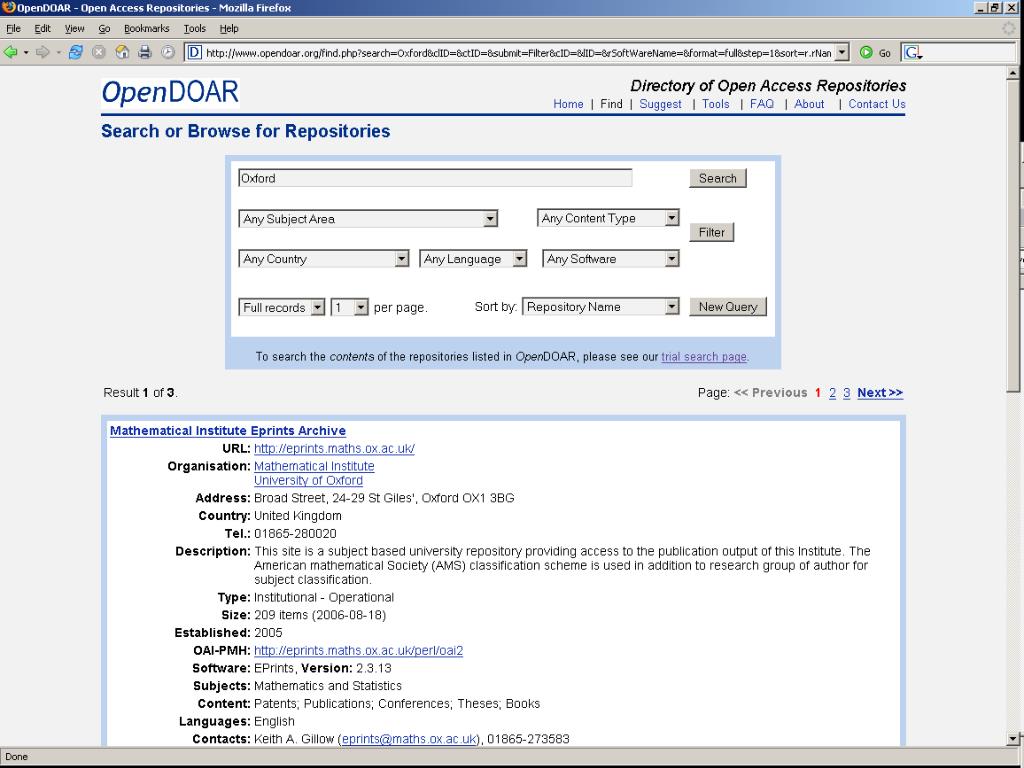Open the File menu

(x=13, y=29)
